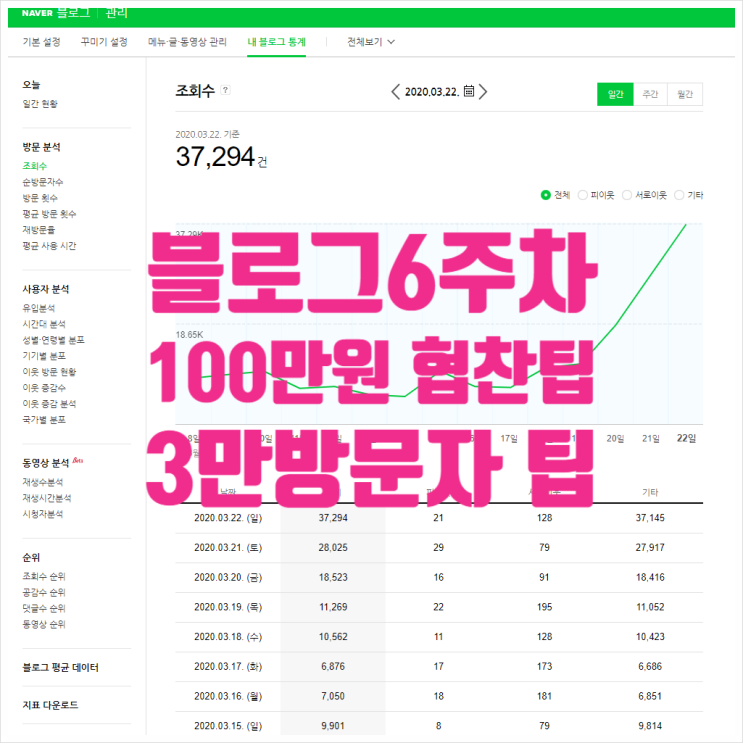Open the 내 블로그 통계 tab

[276, 42]
